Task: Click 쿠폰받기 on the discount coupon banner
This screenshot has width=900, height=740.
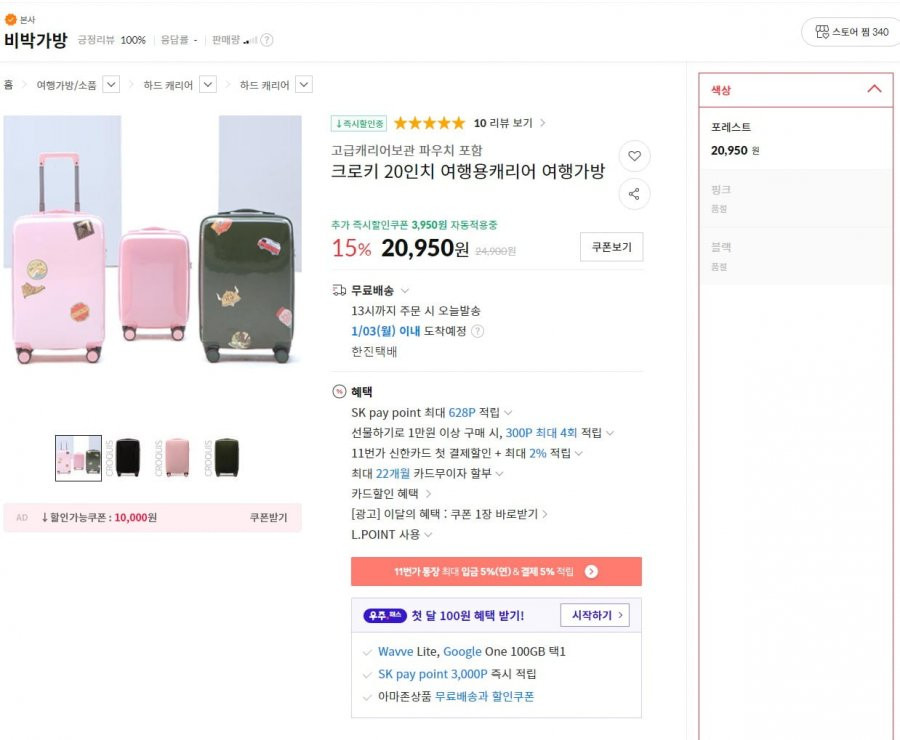Action: click(268, 517)
